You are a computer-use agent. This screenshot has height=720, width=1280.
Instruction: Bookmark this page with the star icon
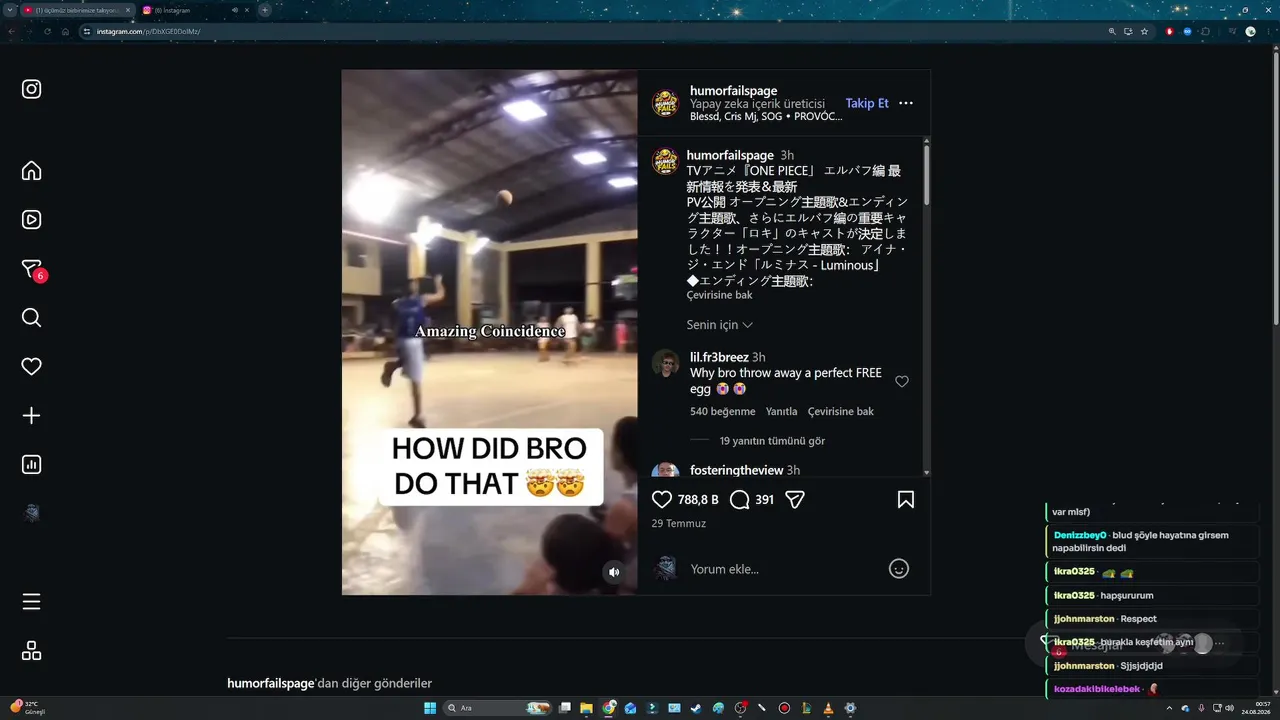coord(1145,31)
